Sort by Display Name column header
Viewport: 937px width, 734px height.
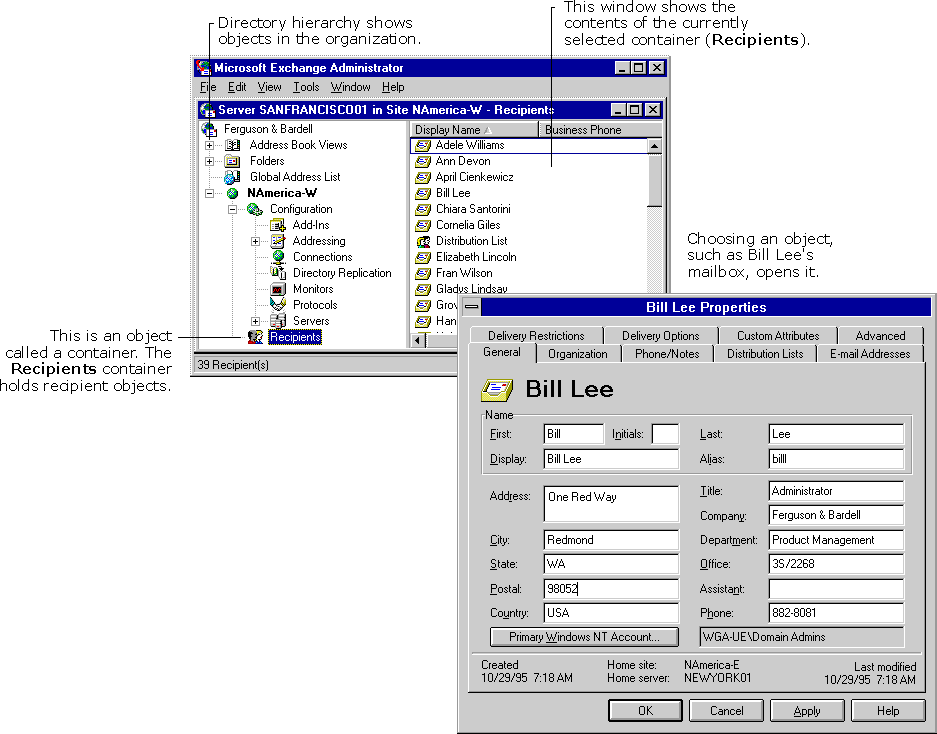click(x=474, y=130)
